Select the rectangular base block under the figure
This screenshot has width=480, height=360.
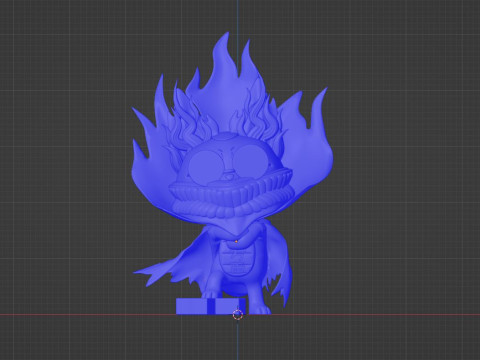coord(211,306)
